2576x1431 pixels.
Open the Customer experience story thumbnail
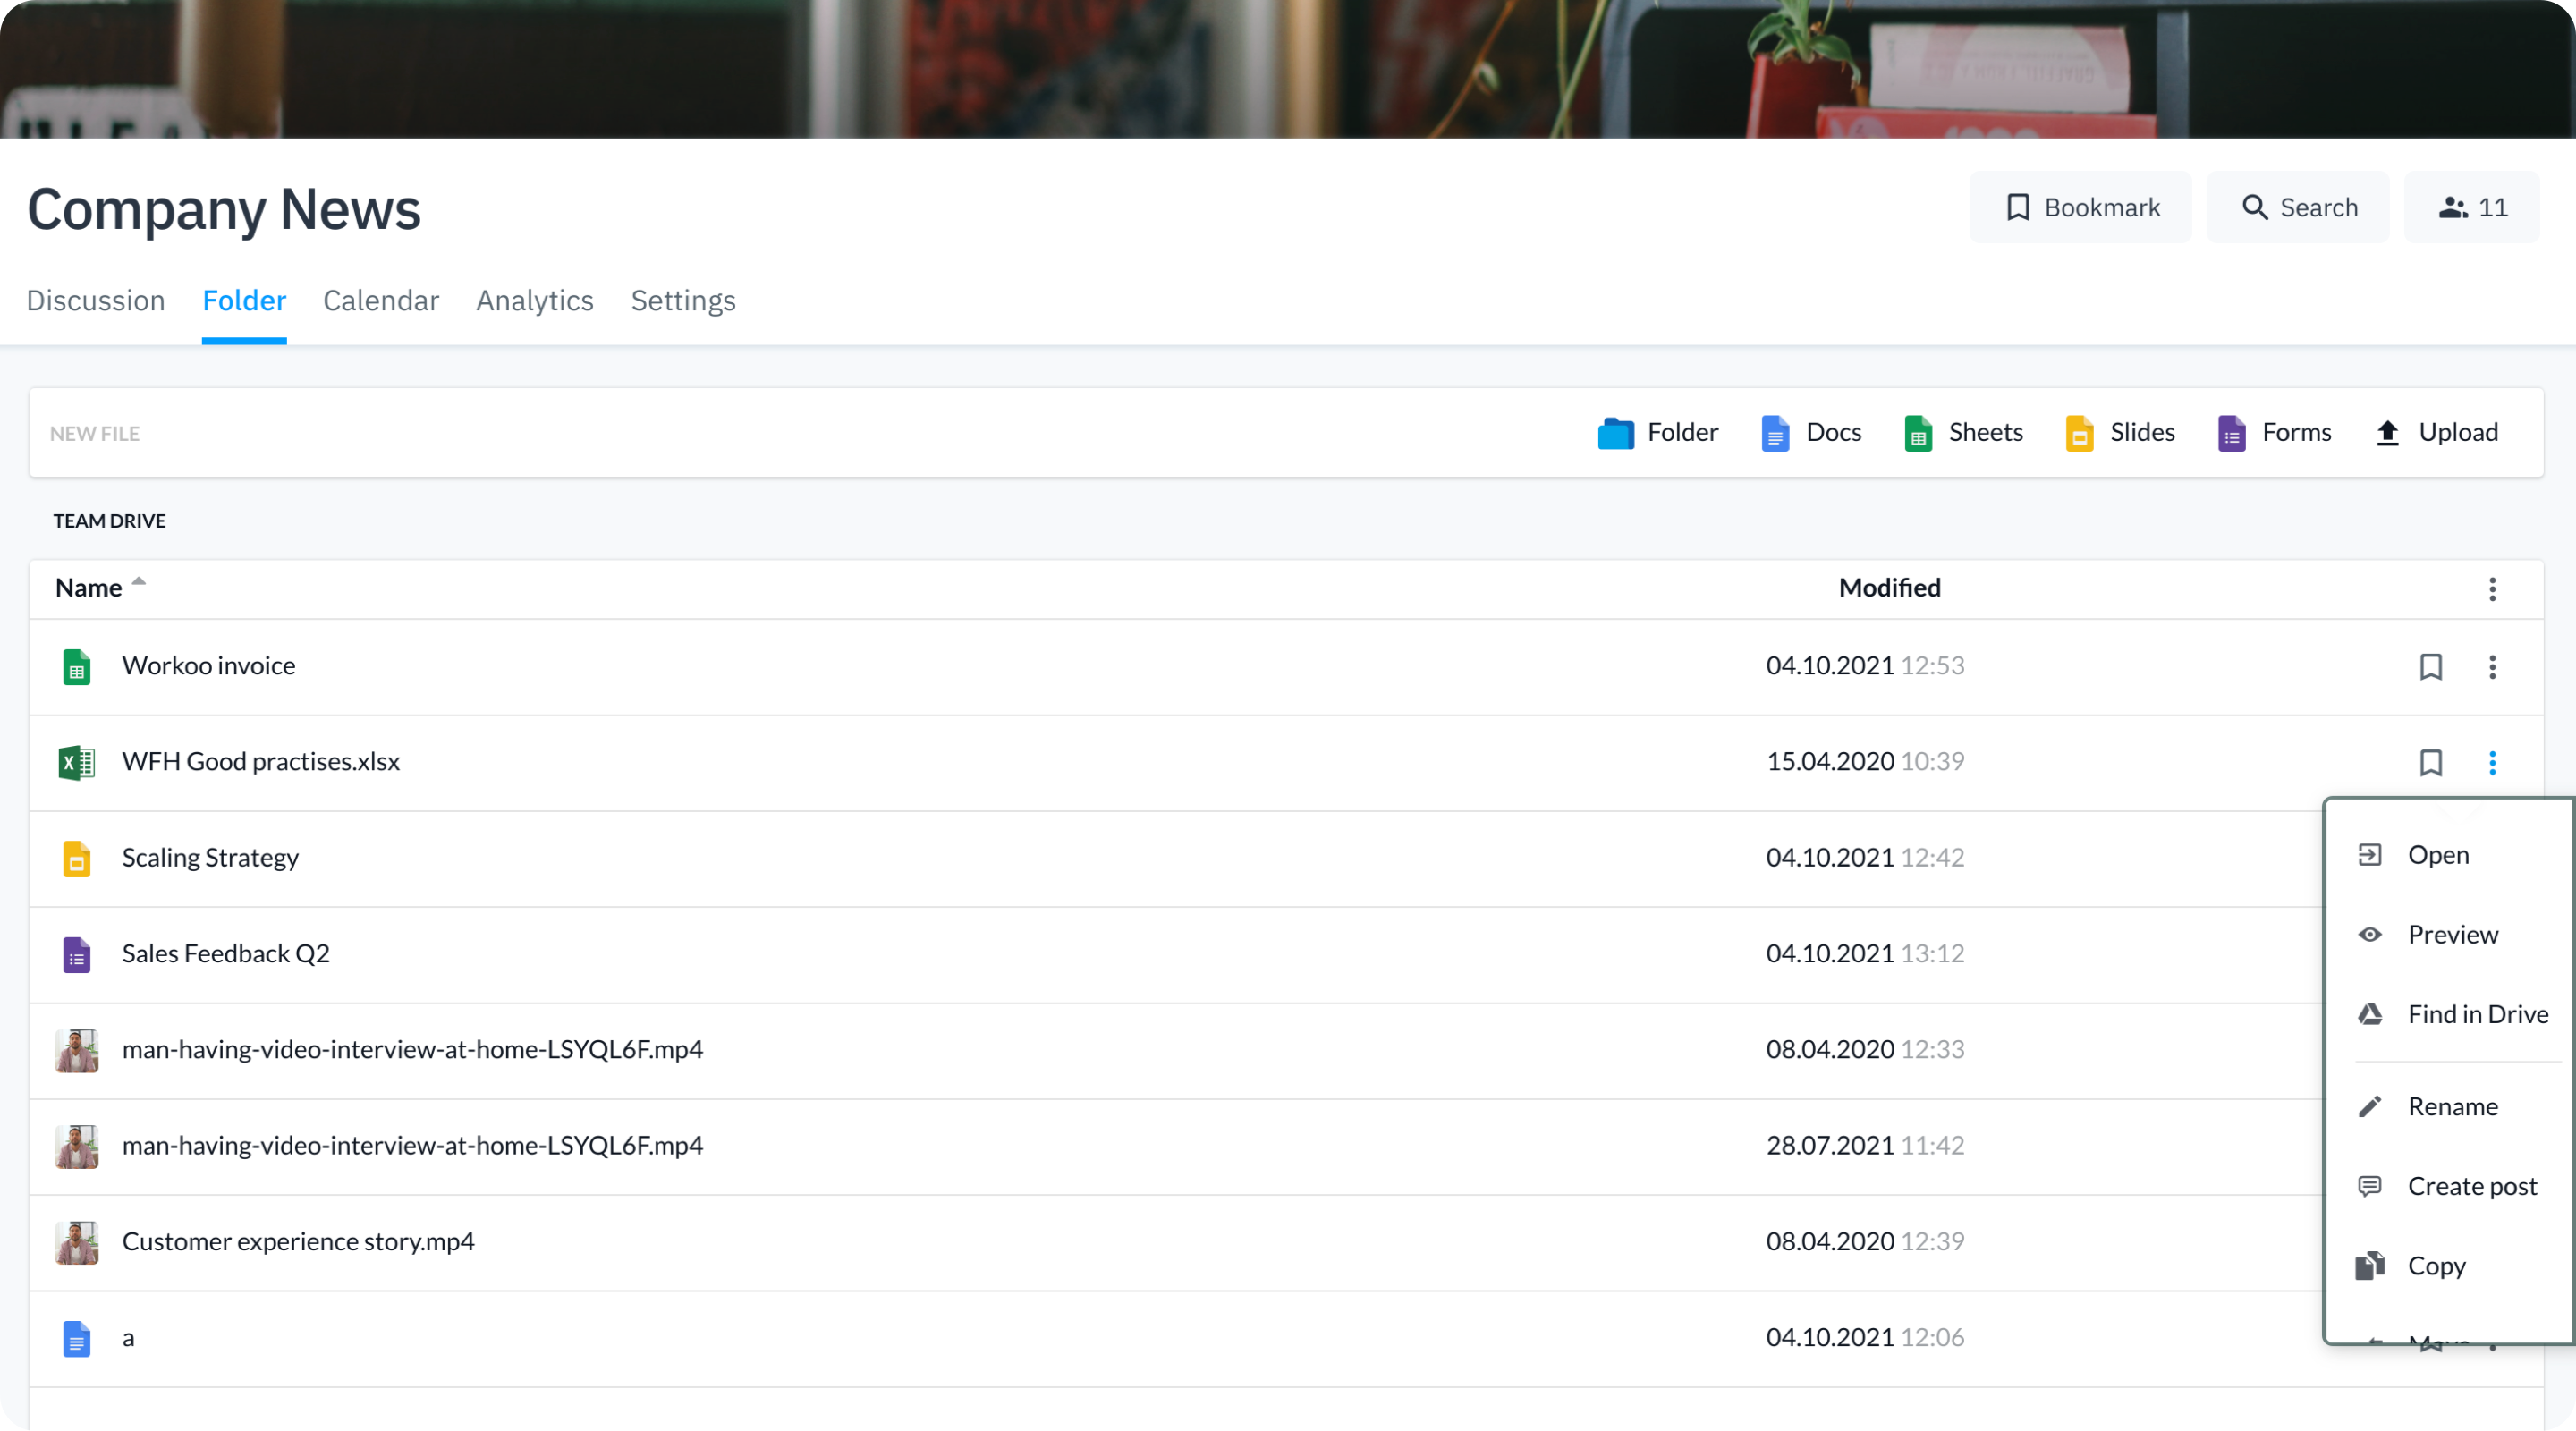pyautogui.click(x=76, y=1242)
